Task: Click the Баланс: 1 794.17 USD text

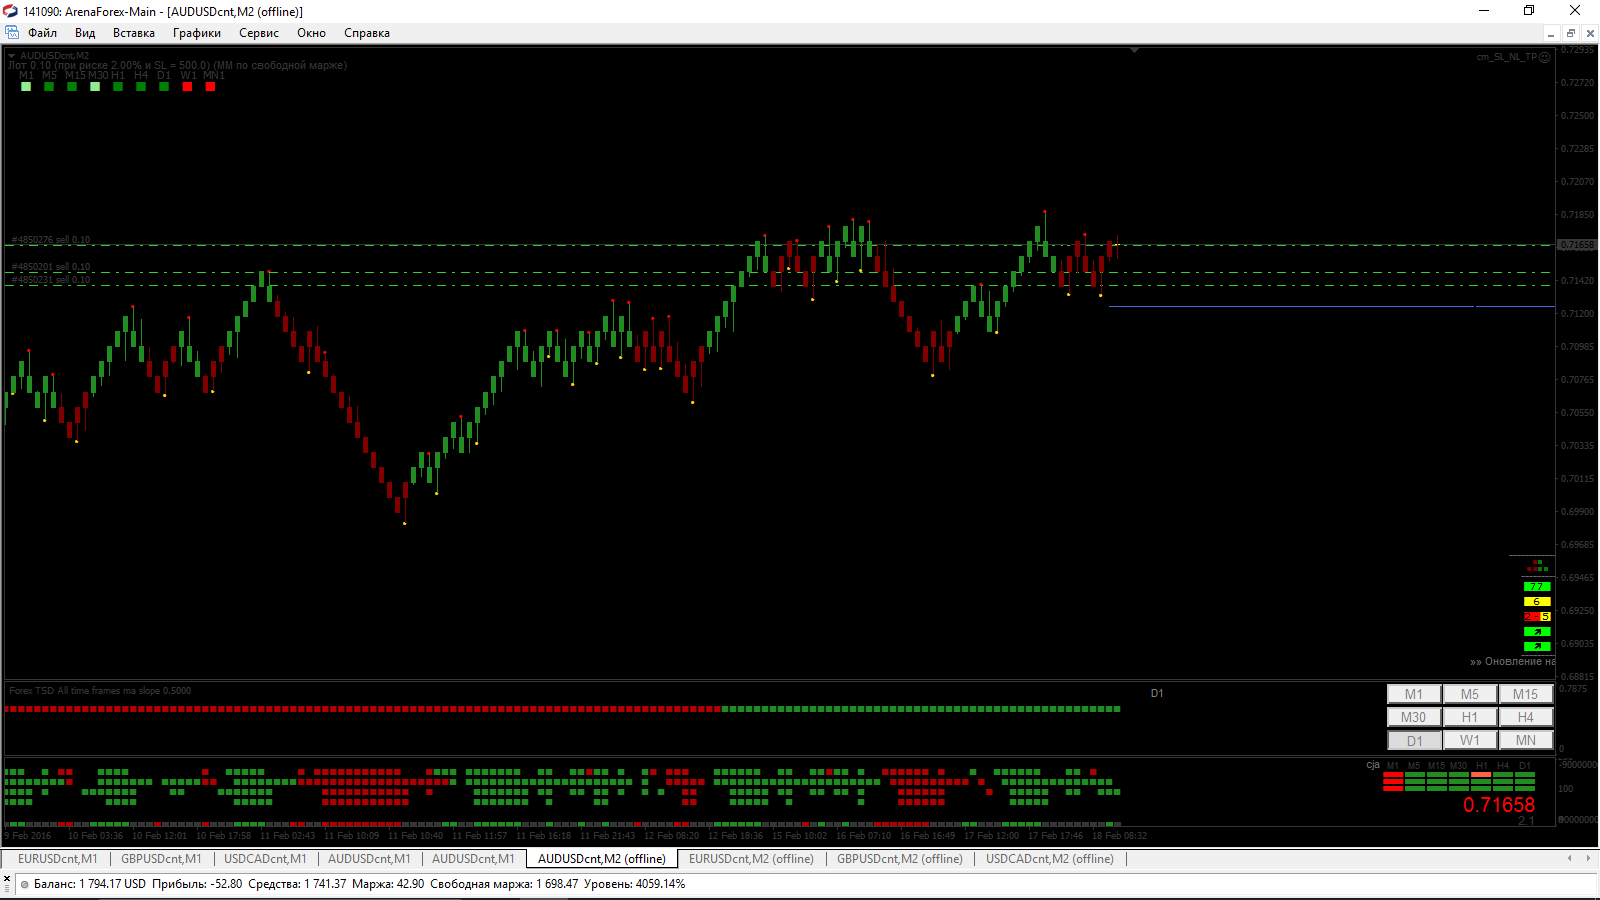Action: 90,885
